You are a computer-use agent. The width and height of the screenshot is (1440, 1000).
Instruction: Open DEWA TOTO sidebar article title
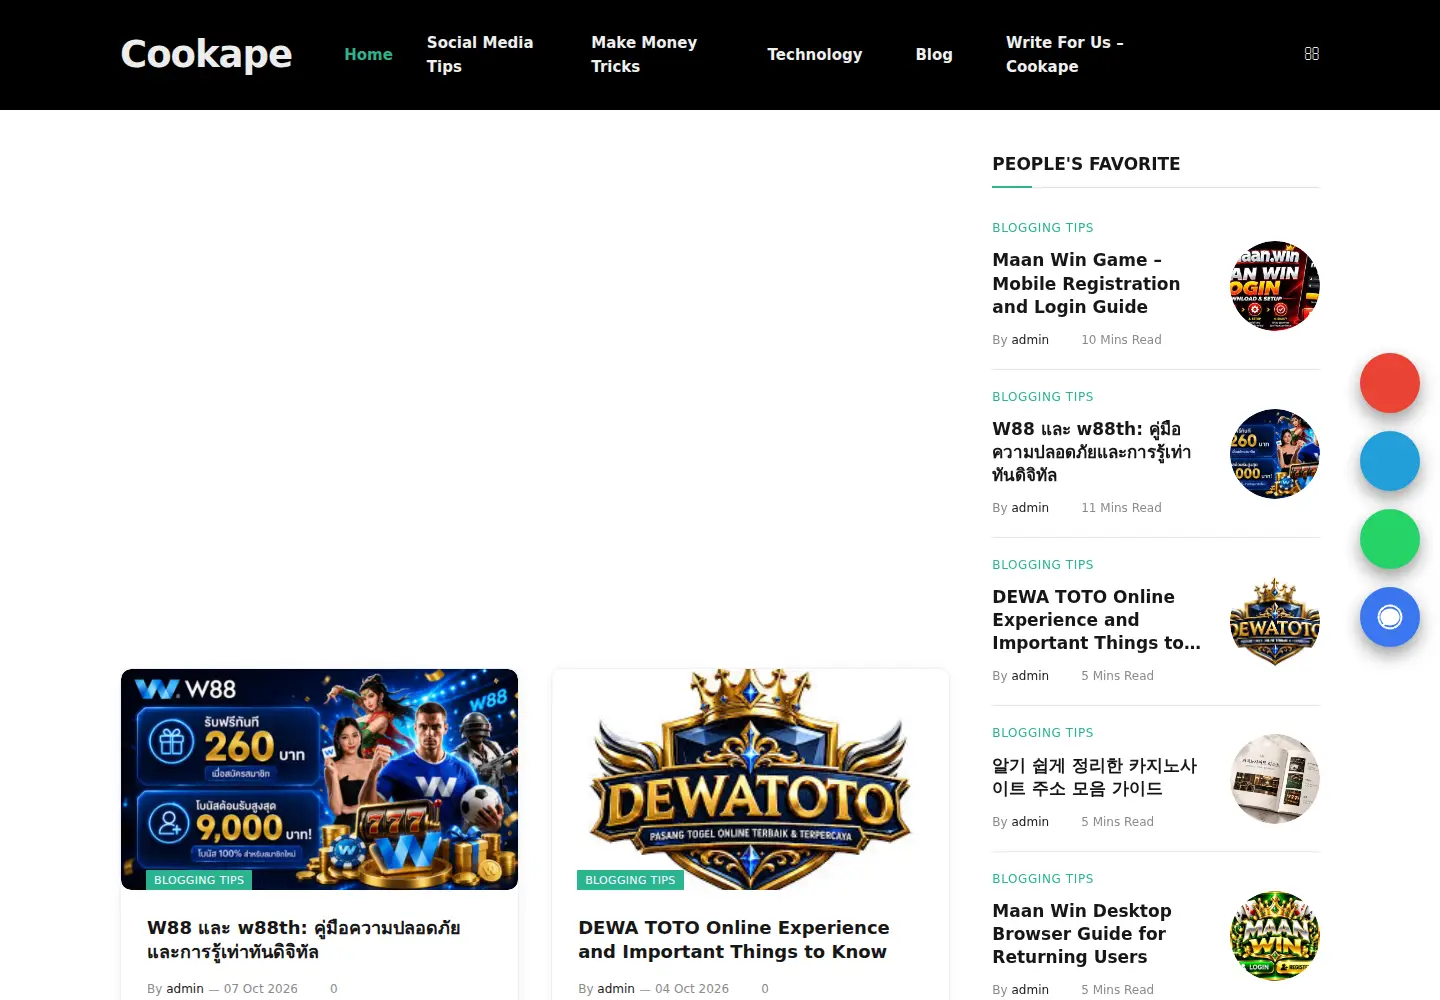[x=1096, y=619]
